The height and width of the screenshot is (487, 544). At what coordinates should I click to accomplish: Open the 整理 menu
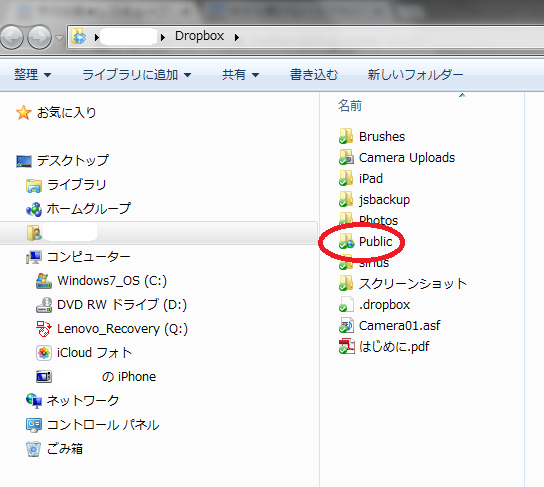coord(32,75)
